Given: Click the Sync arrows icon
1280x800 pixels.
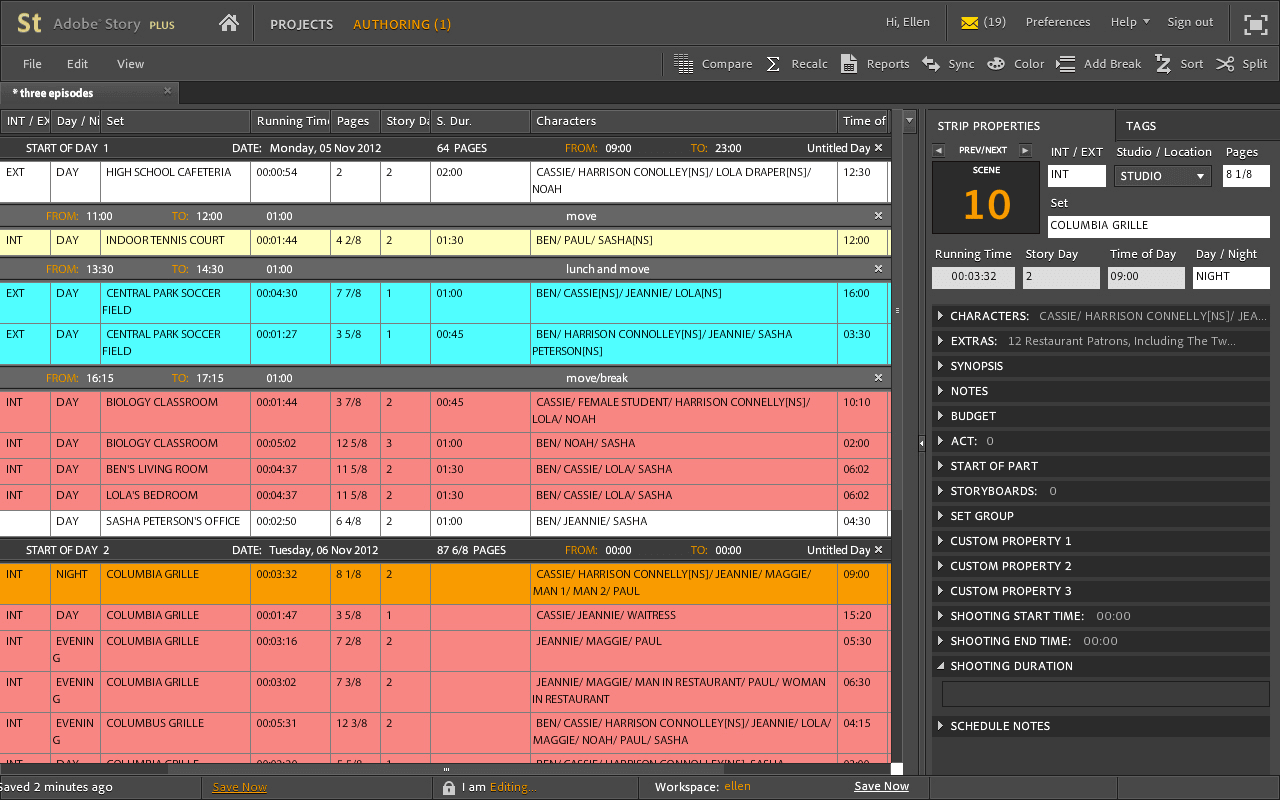Looking at the screenshot, I should coord(931,64).
